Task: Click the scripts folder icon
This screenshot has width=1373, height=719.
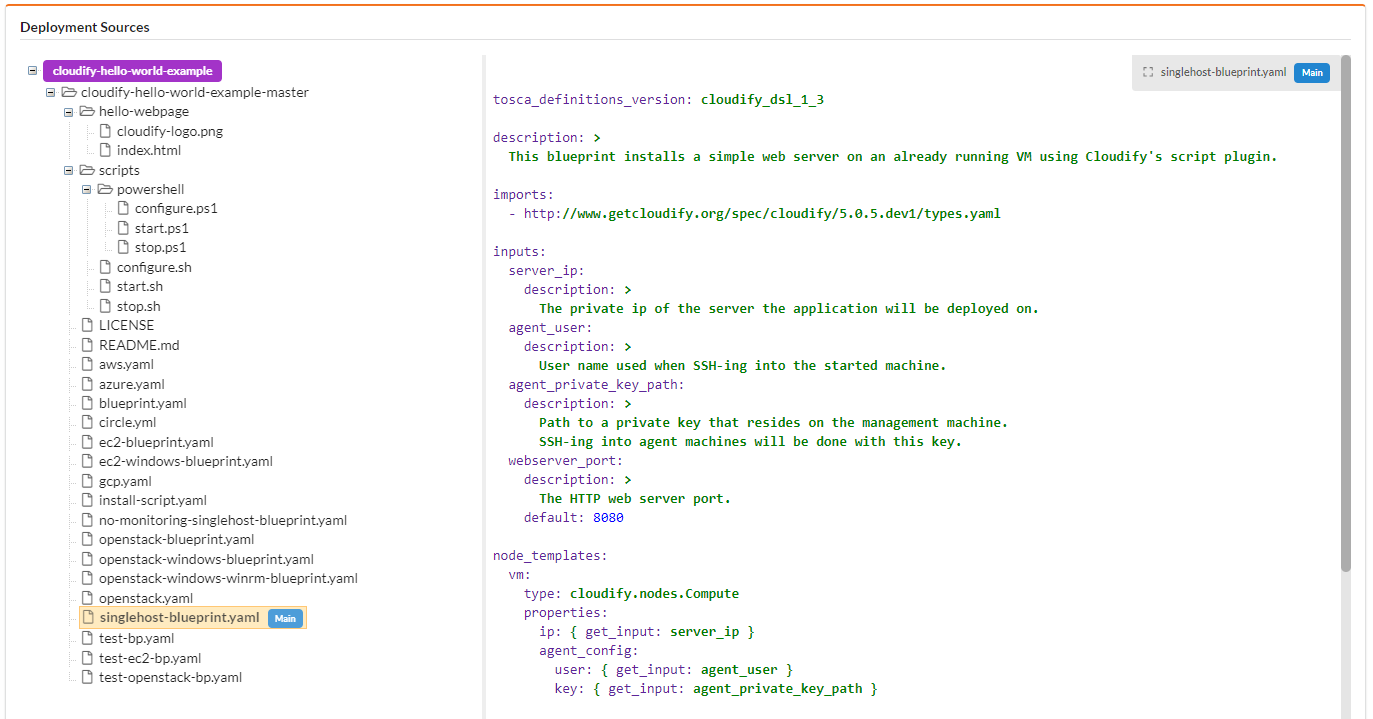Action: (x=87, y=171)
